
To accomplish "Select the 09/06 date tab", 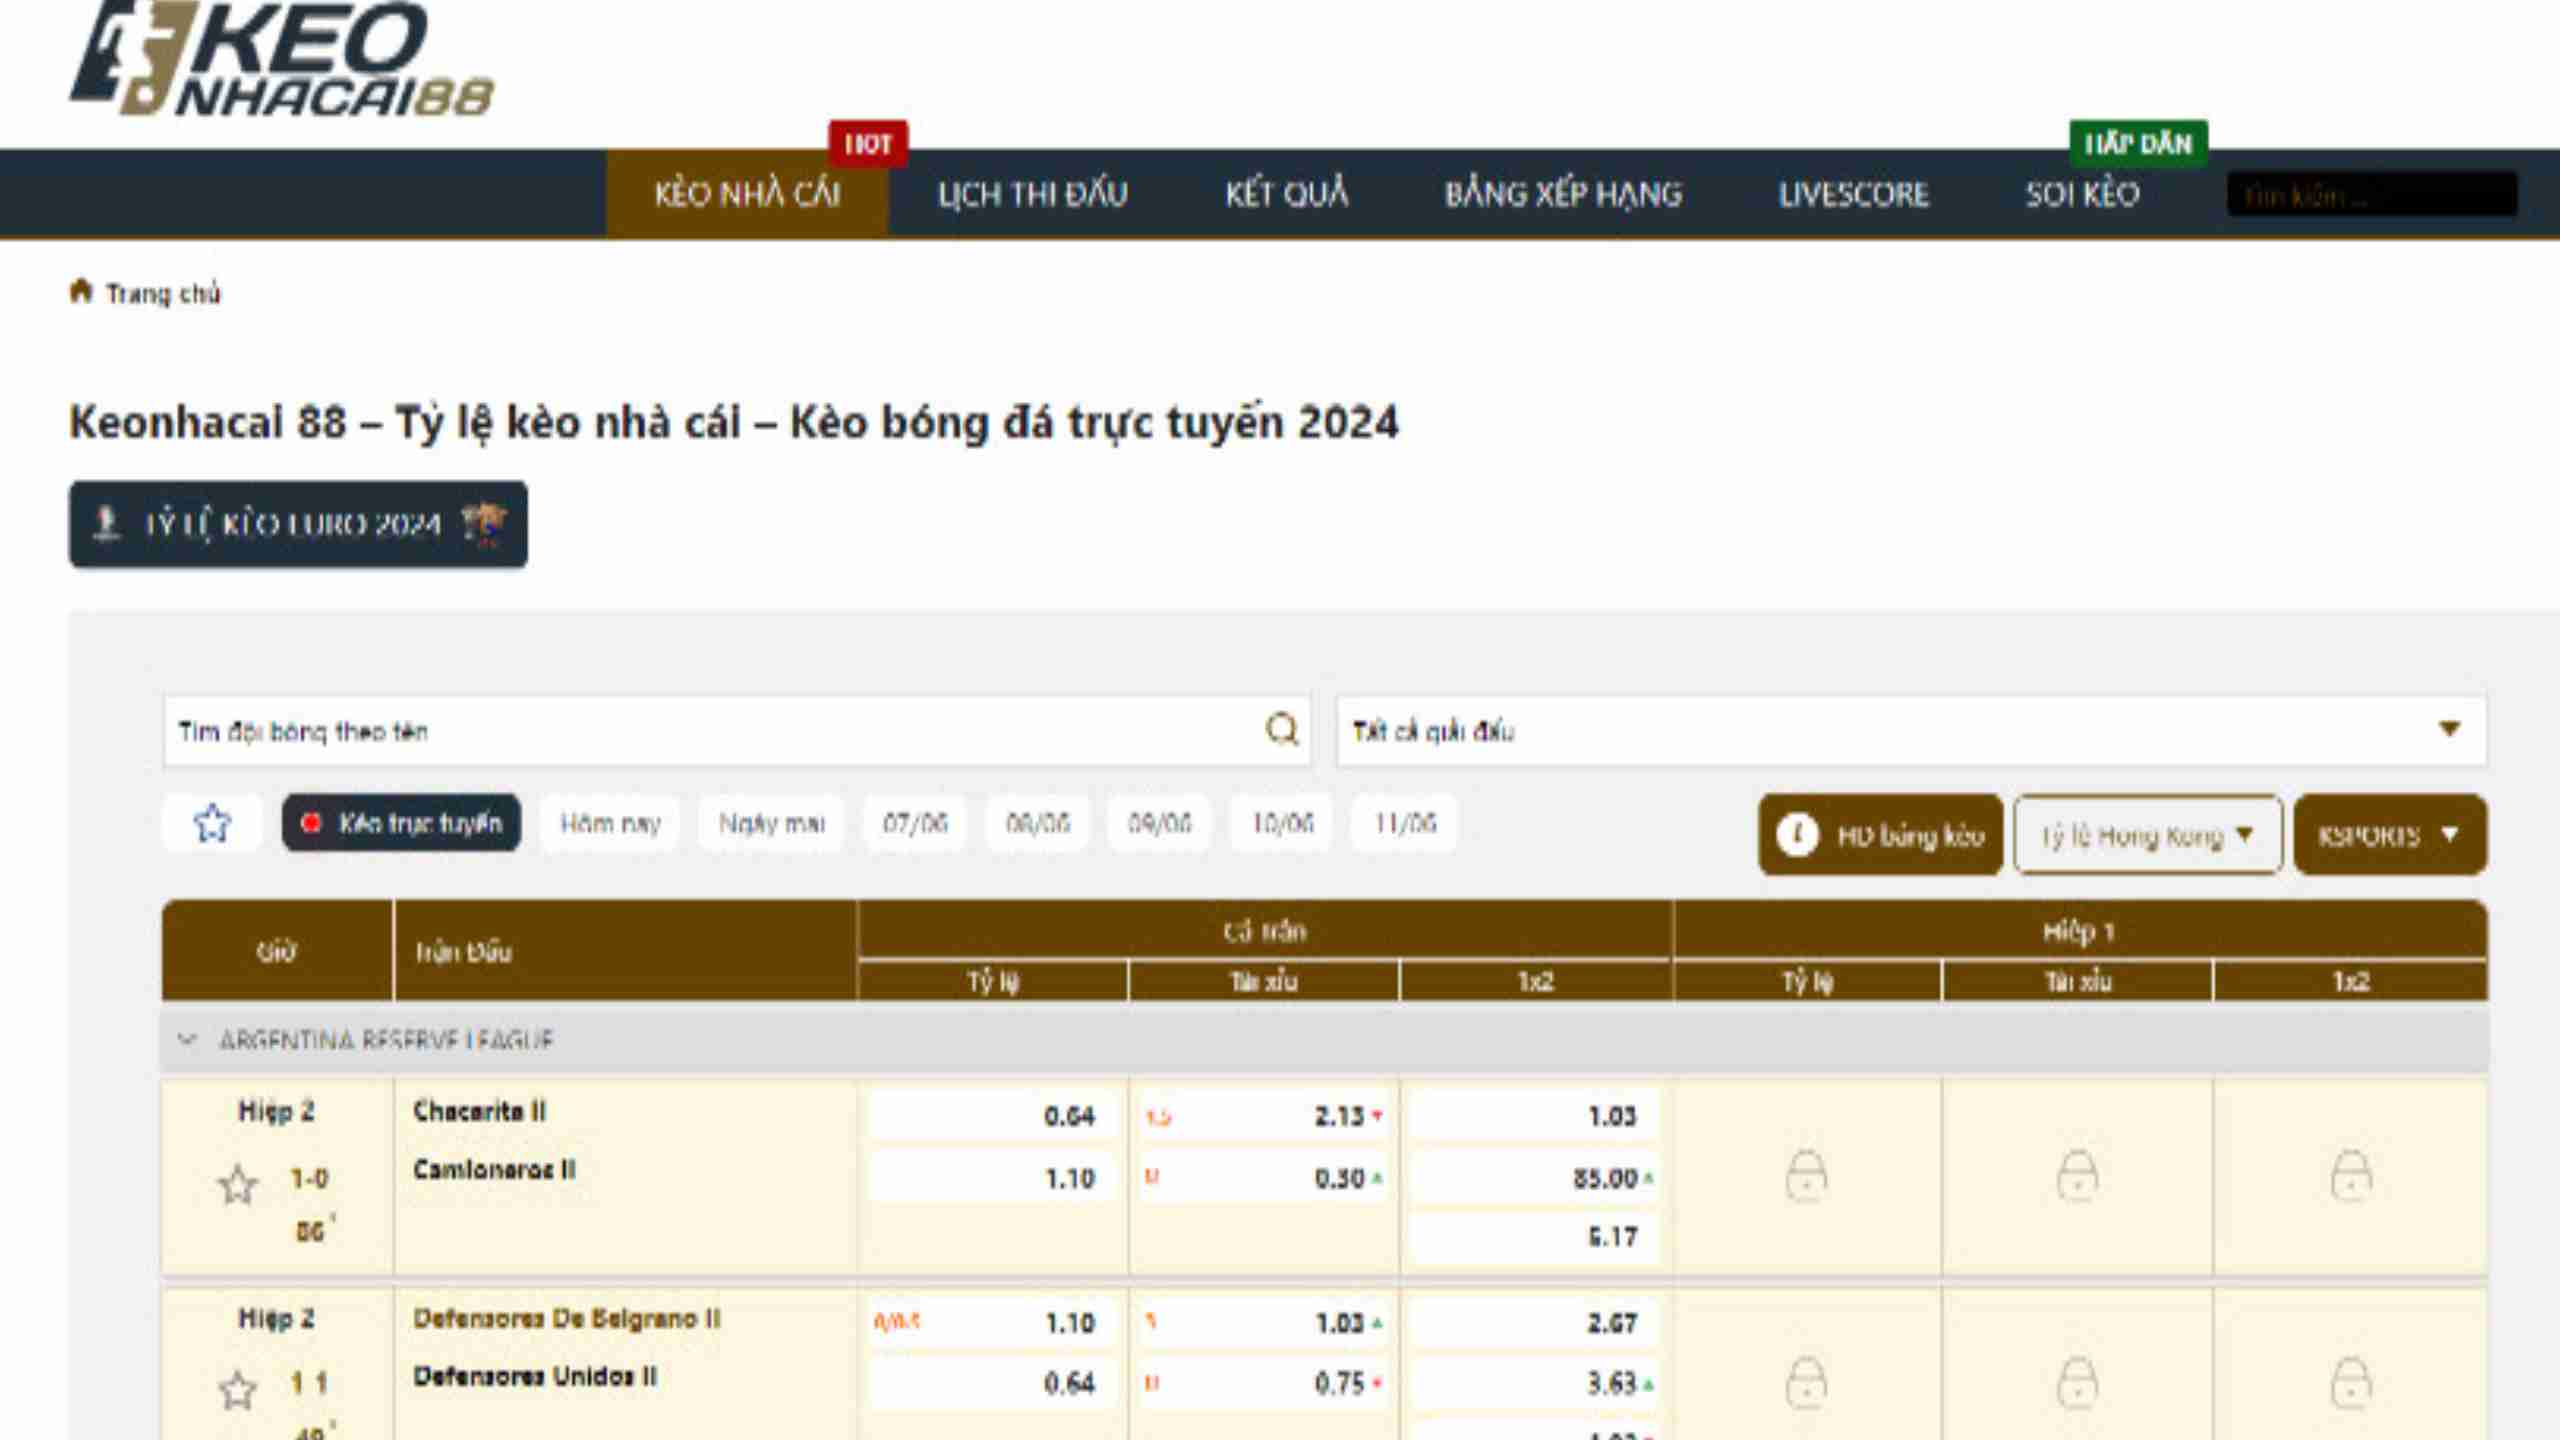I will [1159, 823].
